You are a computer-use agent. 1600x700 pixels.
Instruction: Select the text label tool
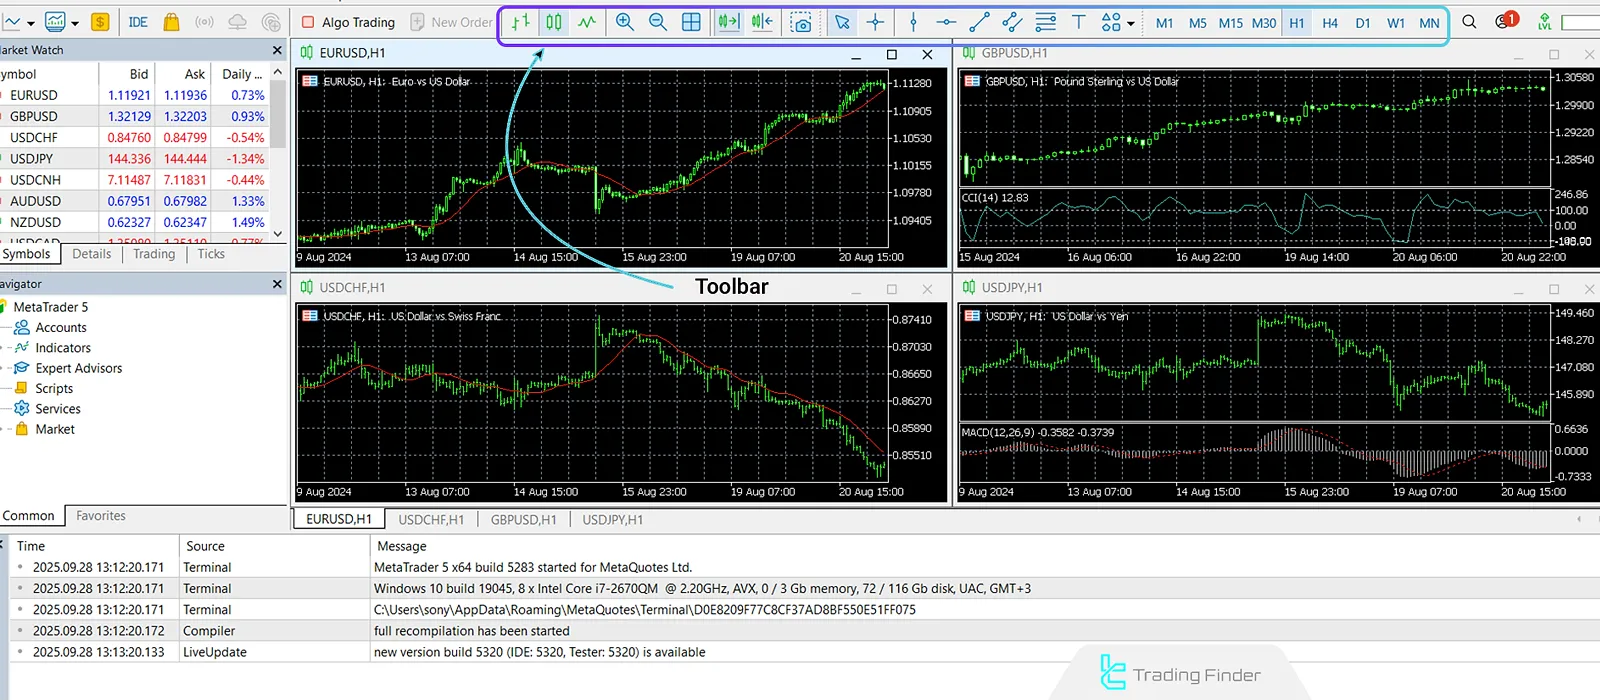(1078, 22)
